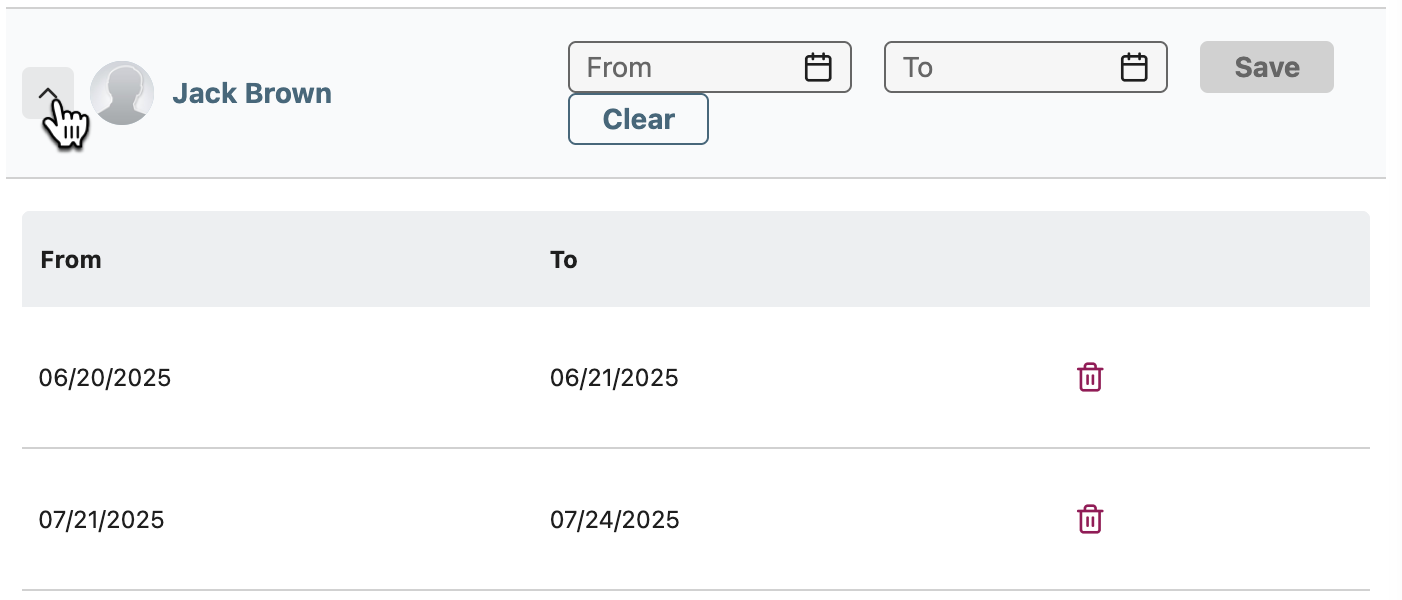Delete the 06/20/2025 entry with the trash icon
This screenshot has height=600, width=1402.
(1090, 378)
